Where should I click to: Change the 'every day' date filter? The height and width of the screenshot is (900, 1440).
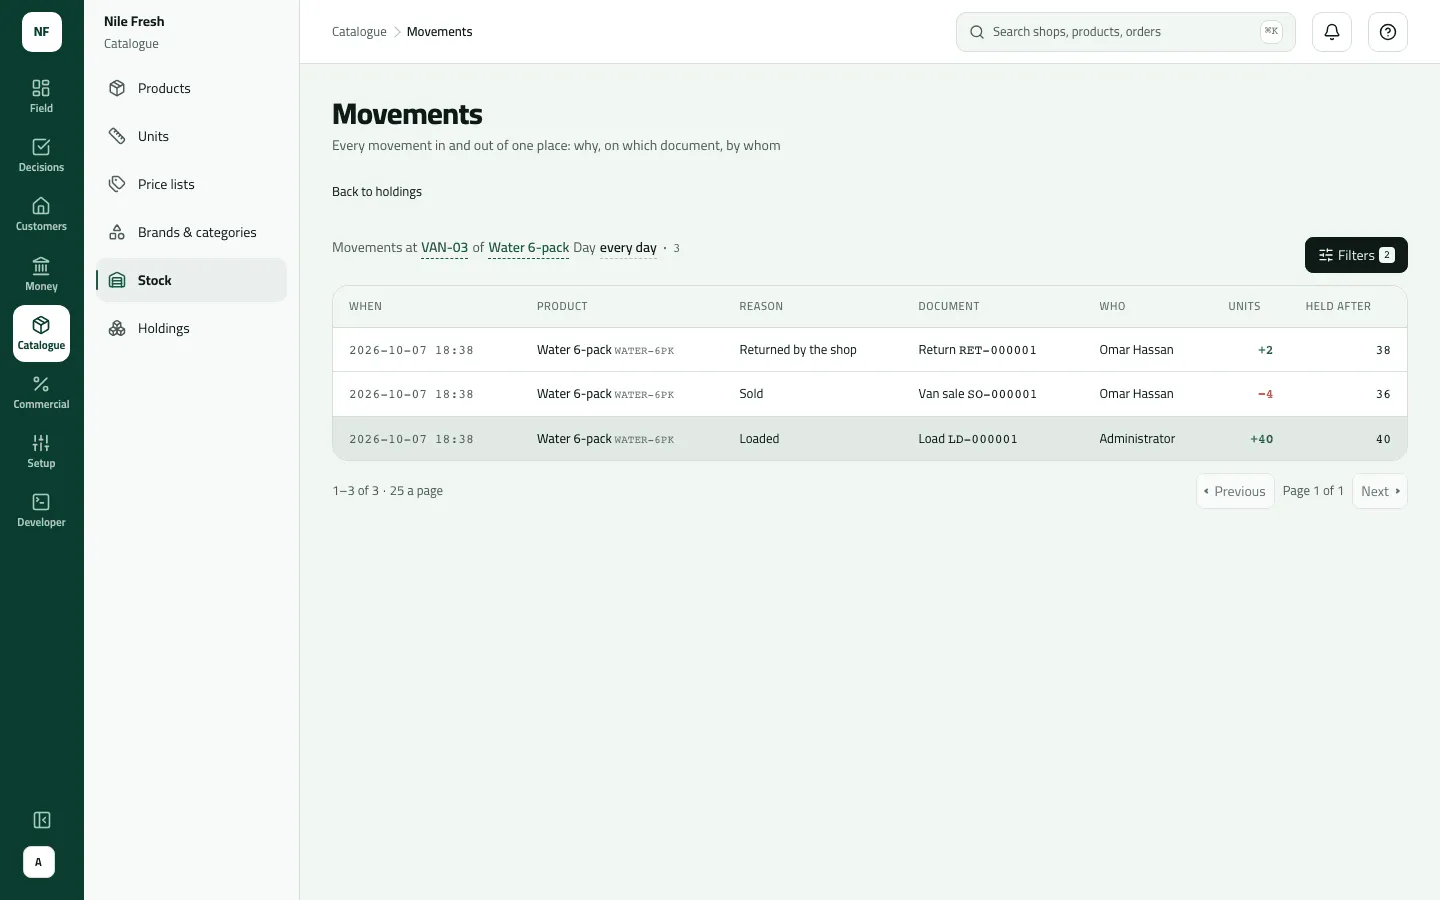tap(628, 248)
